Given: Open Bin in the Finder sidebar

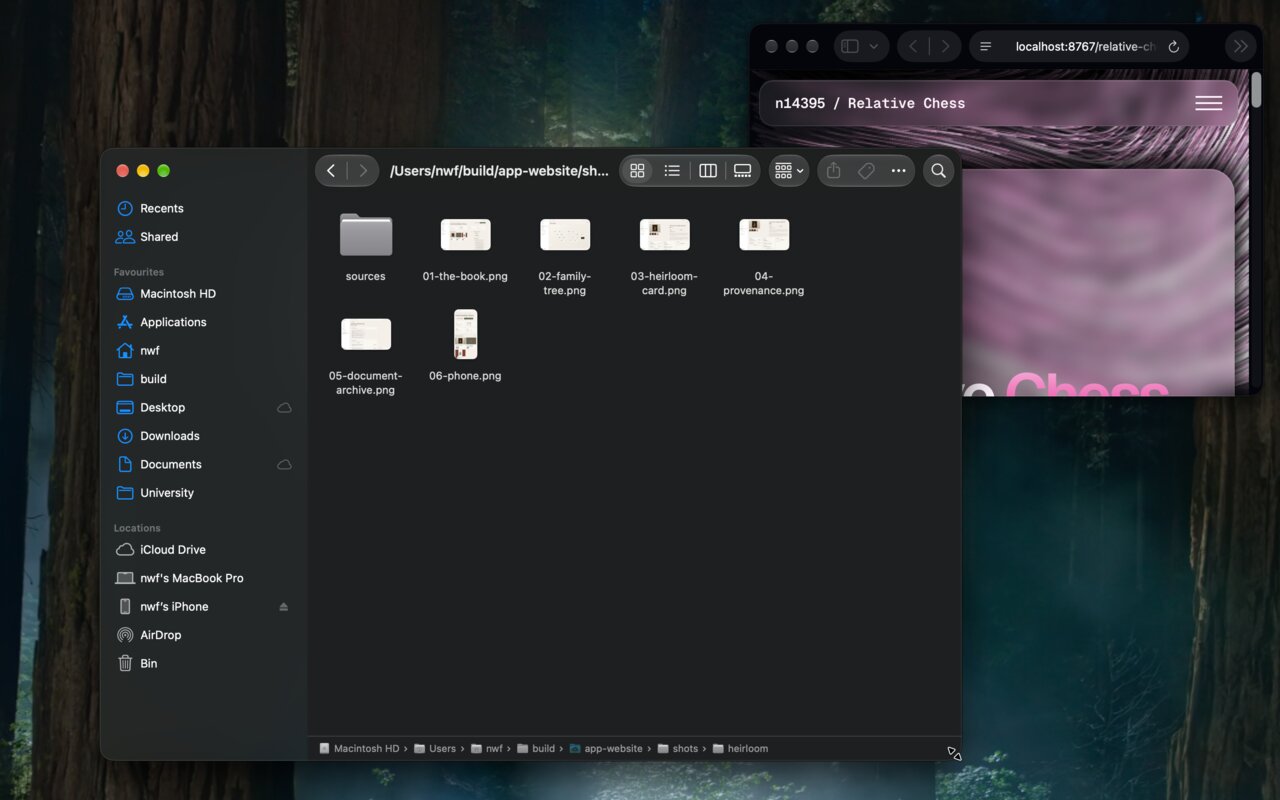Looking at the screenshot, I should point(204,664).
